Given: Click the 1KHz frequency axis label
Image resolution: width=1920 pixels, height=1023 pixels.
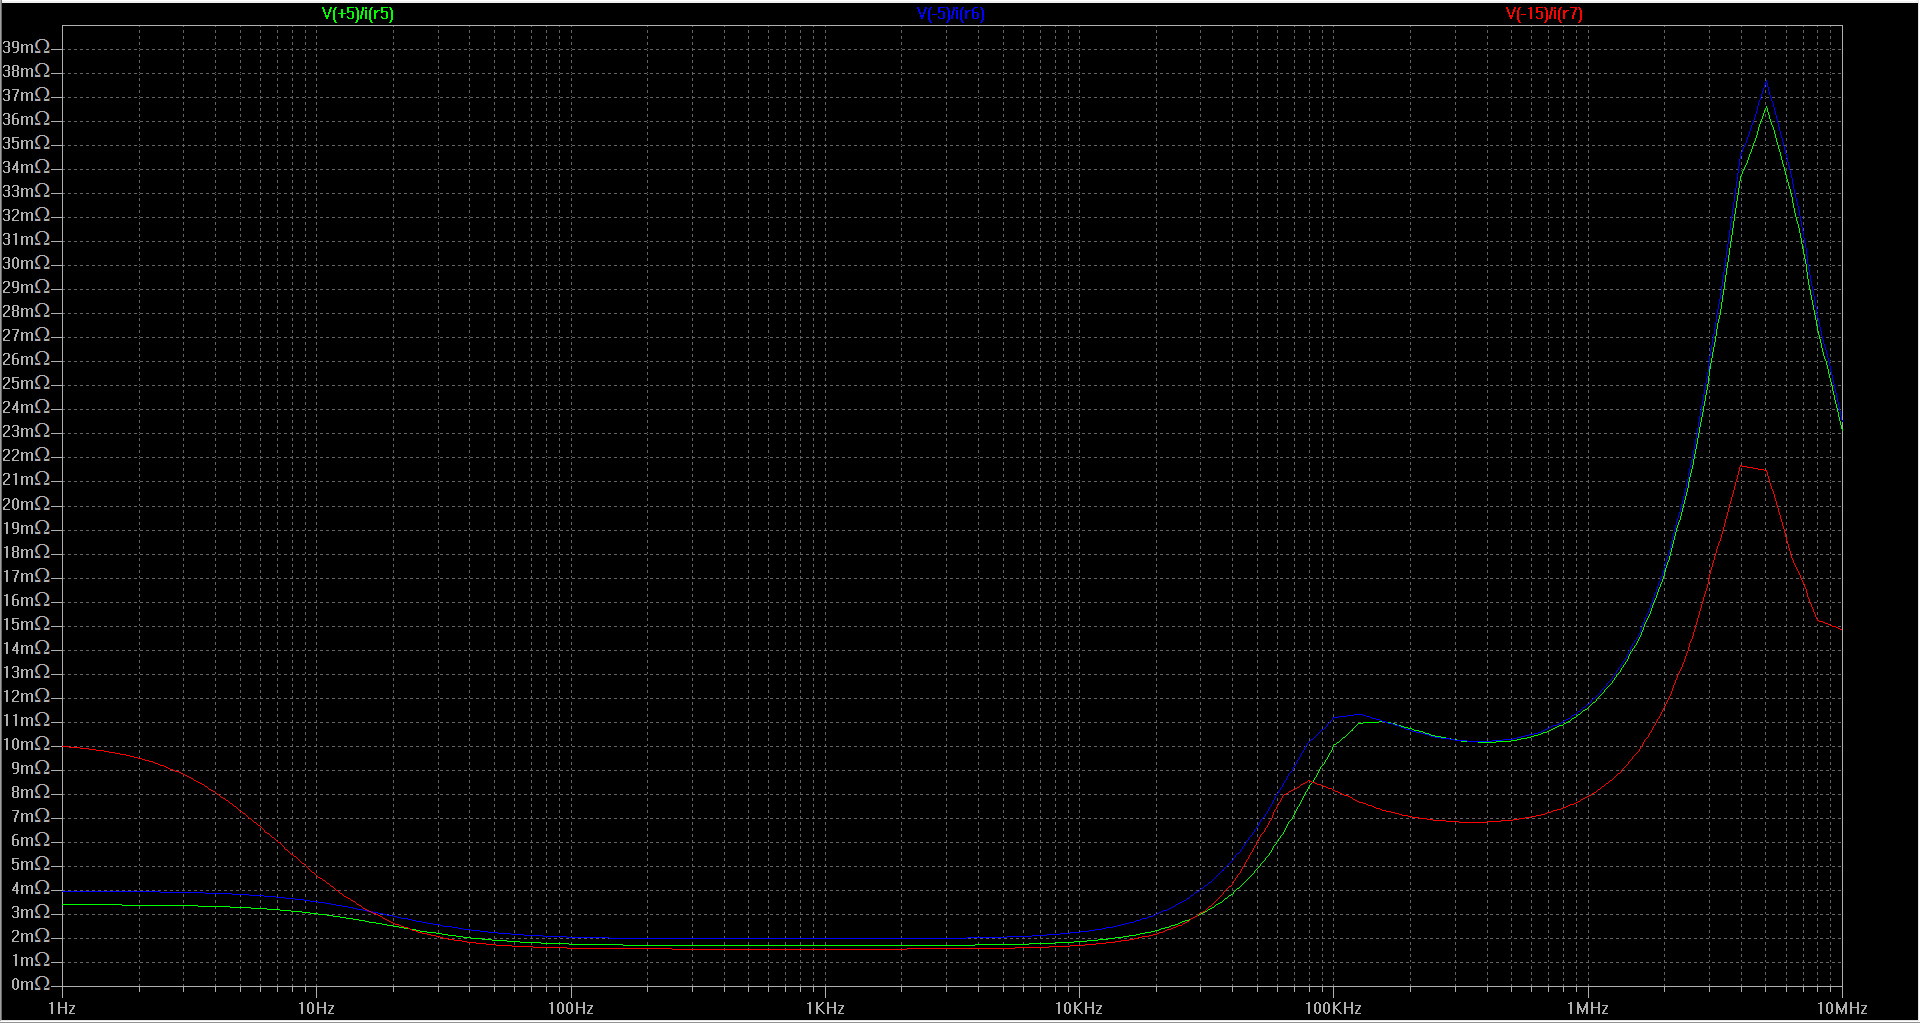Looking at the screenshot, I should click(x=825, y=1008).
